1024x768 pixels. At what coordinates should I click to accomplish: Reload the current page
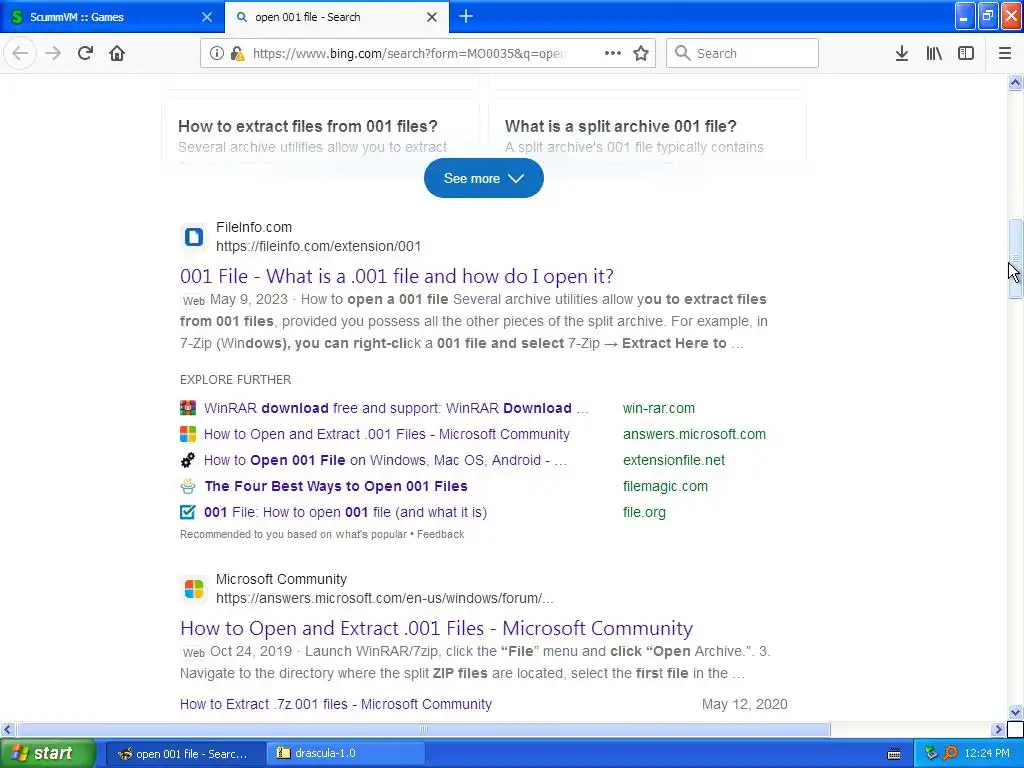point(85,54)
